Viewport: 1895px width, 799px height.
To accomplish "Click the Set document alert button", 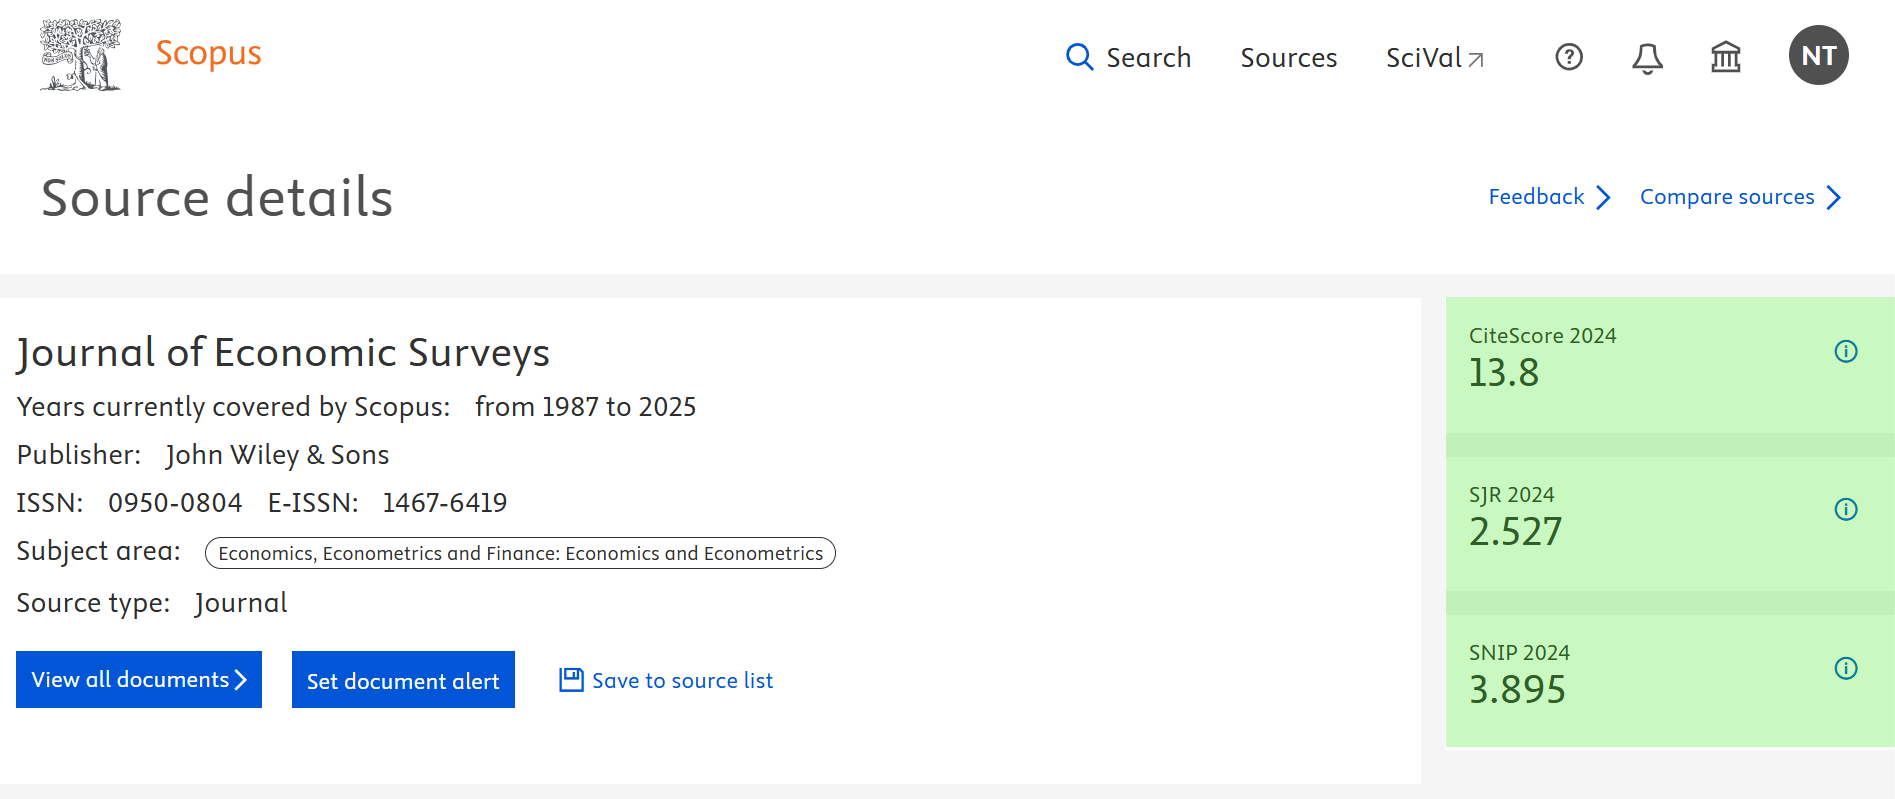I will coord(403,680).
